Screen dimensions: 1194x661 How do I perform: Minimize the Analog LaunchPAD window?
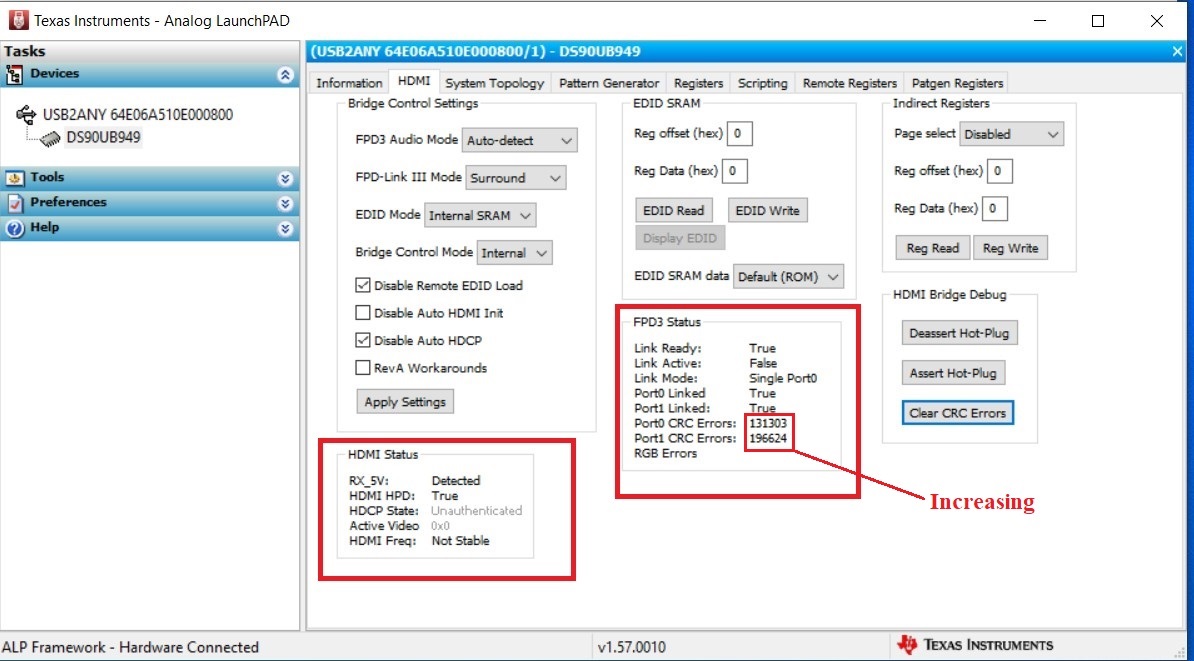point(1039,21)
